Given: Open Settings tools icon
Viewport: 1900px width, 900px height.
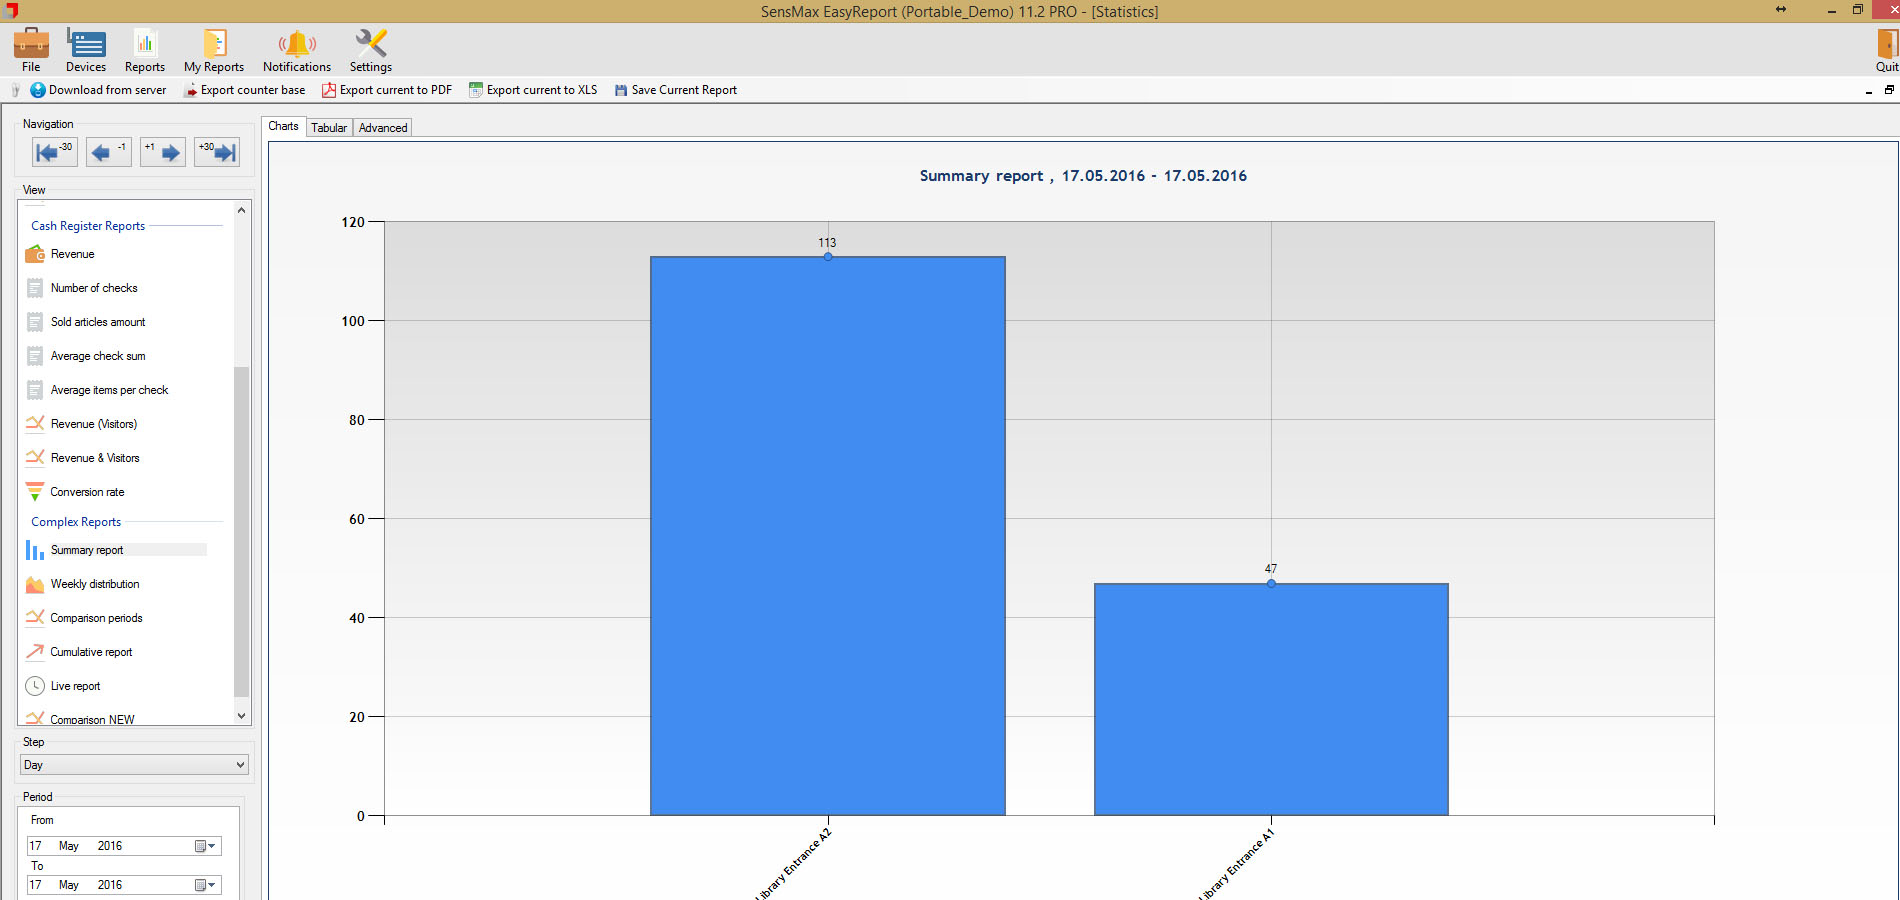Looking at the screenshot, I should [371, 50].
